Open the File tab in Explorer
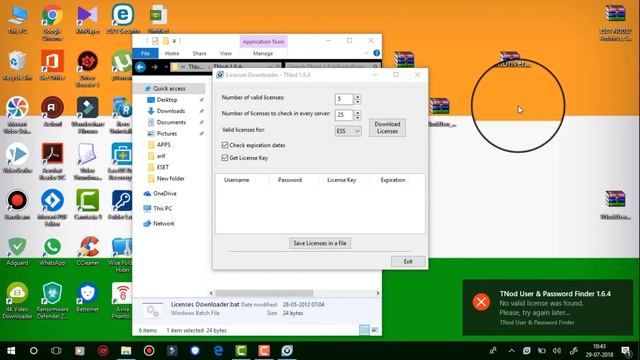The height and width of the screenshot is (360, 640). click(145, 53)
